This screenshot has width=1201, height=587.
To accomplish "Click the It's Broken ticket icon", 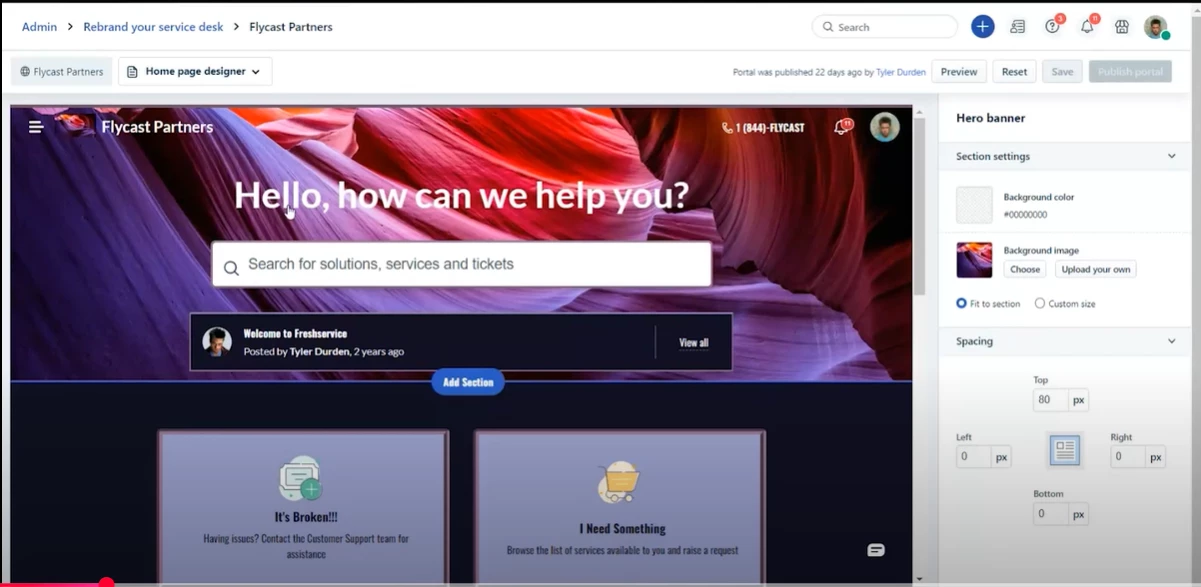I will tap(300, 479).
